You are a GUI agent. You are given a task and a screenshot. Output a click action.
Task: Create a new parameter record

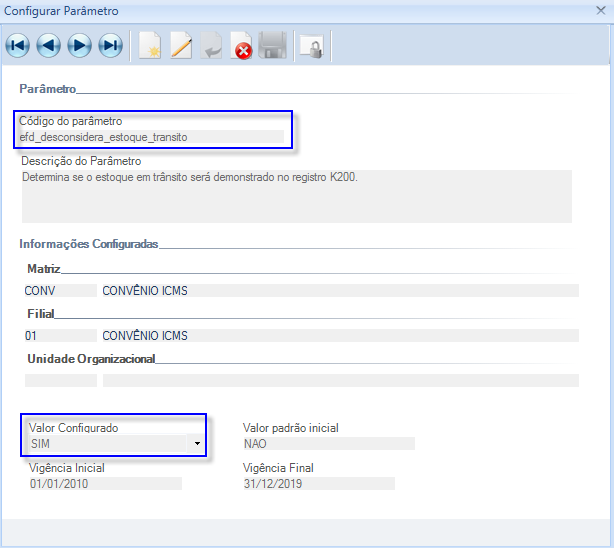[150, 46]
